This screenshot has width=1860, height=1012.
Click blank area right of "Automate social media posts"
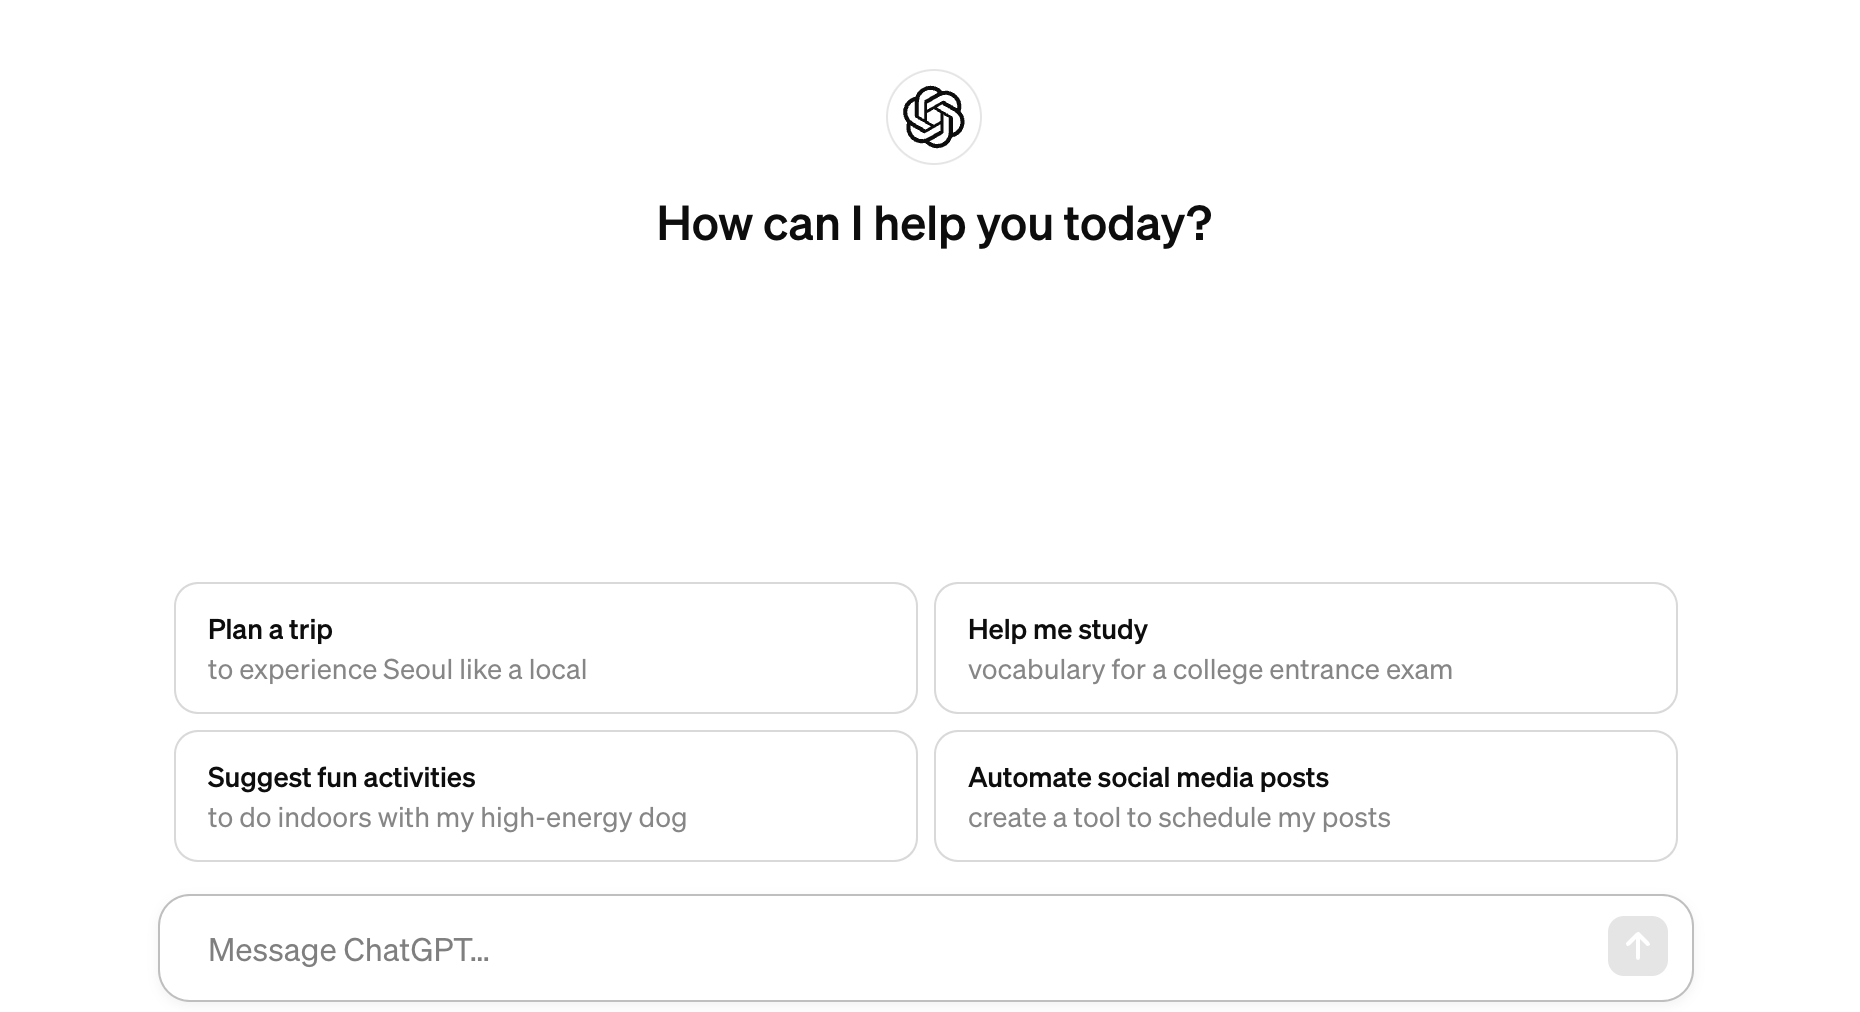click(1500, 777)
